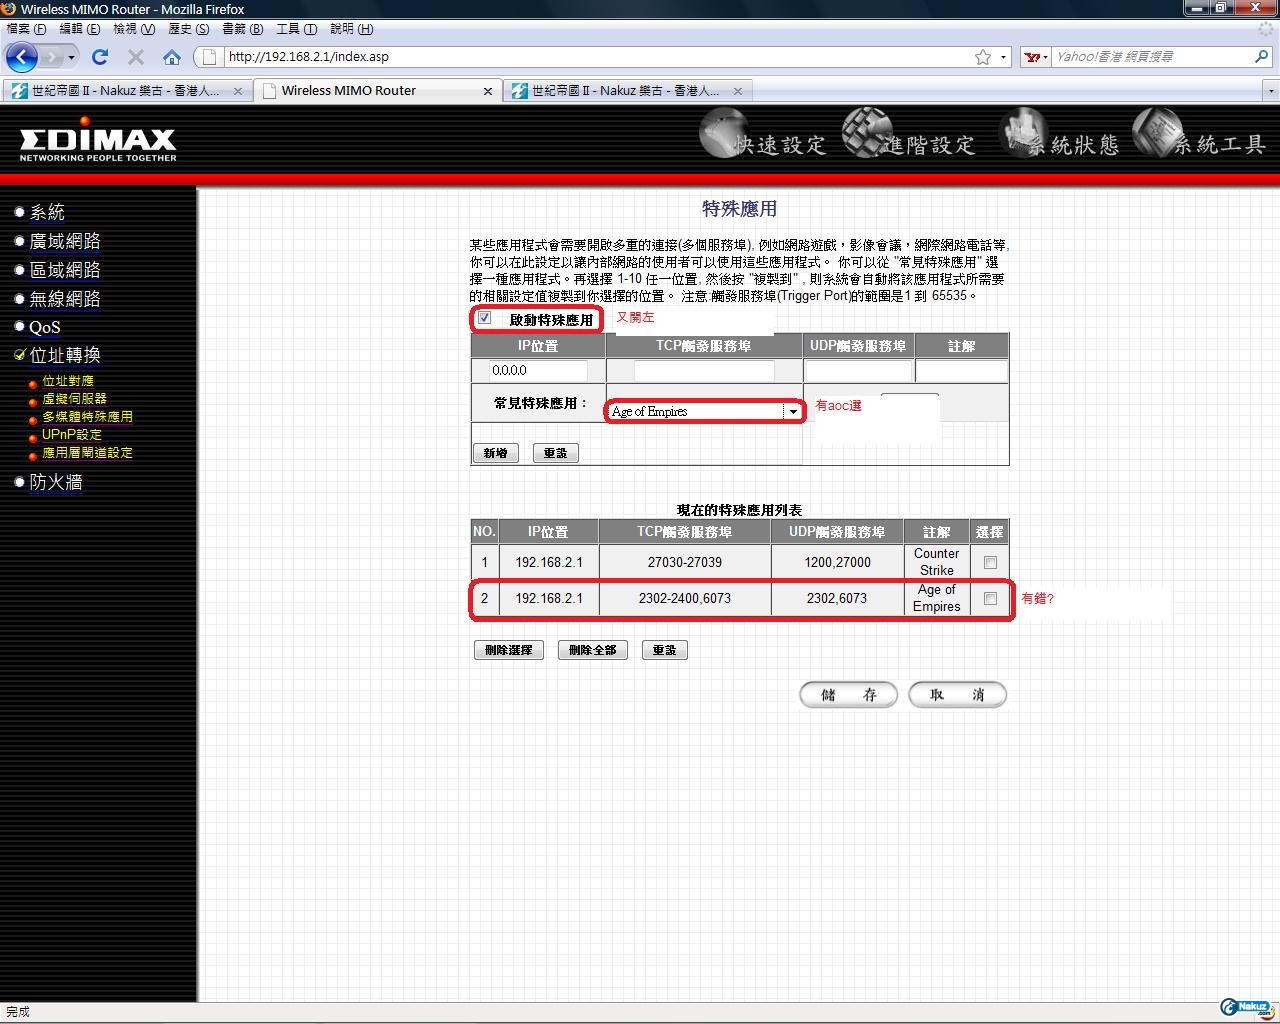This screenshot has width=1280, height=1024.
Task: Open the Yahoo search engine selector
Action: tap(1036, 57)
